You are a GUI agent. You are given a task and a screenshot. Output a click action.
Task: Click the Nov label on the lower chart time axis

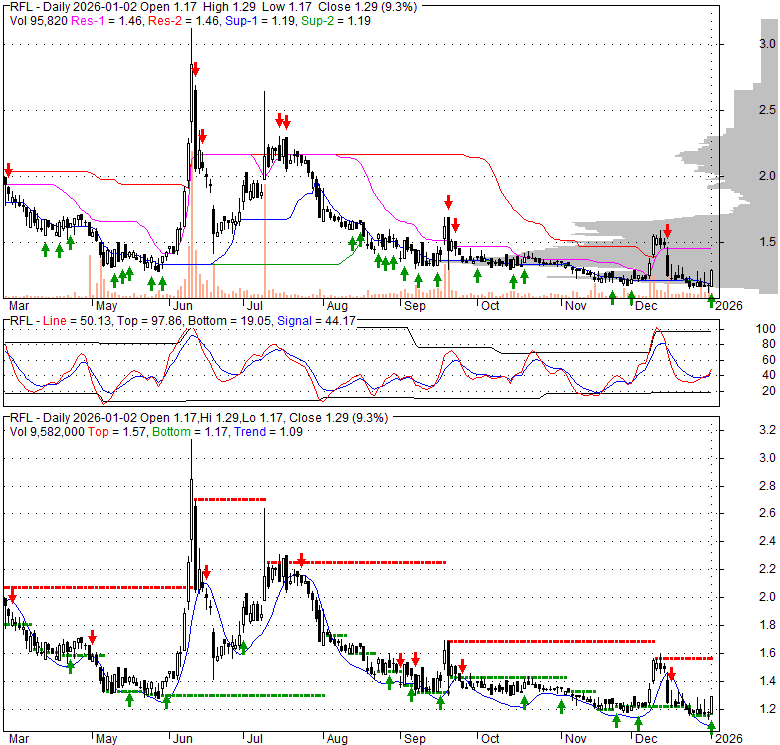pyautogui.click(x=576, y=739)
